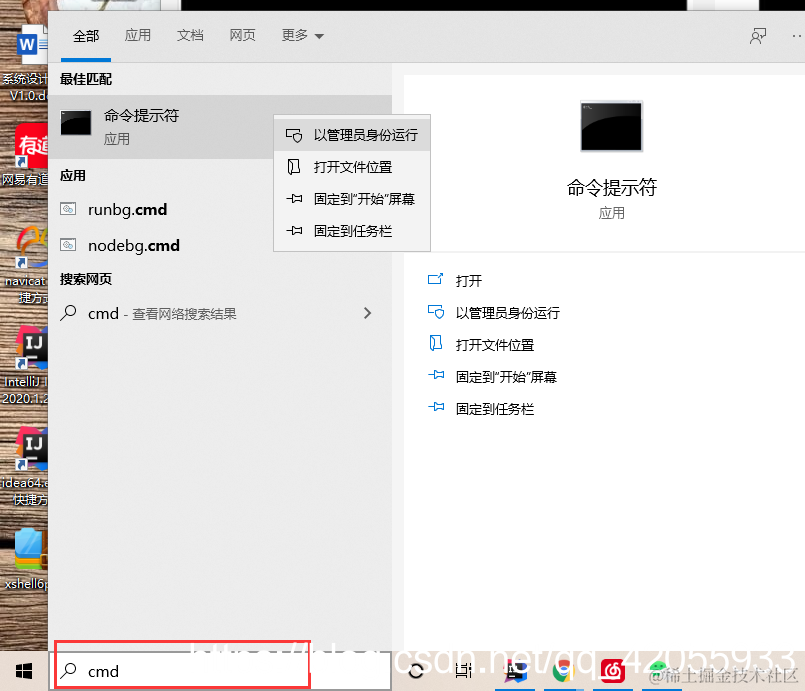Screen dimensions: 805x691
Task: Expand the cmd web search results chevron
Action: pos(368,313)
